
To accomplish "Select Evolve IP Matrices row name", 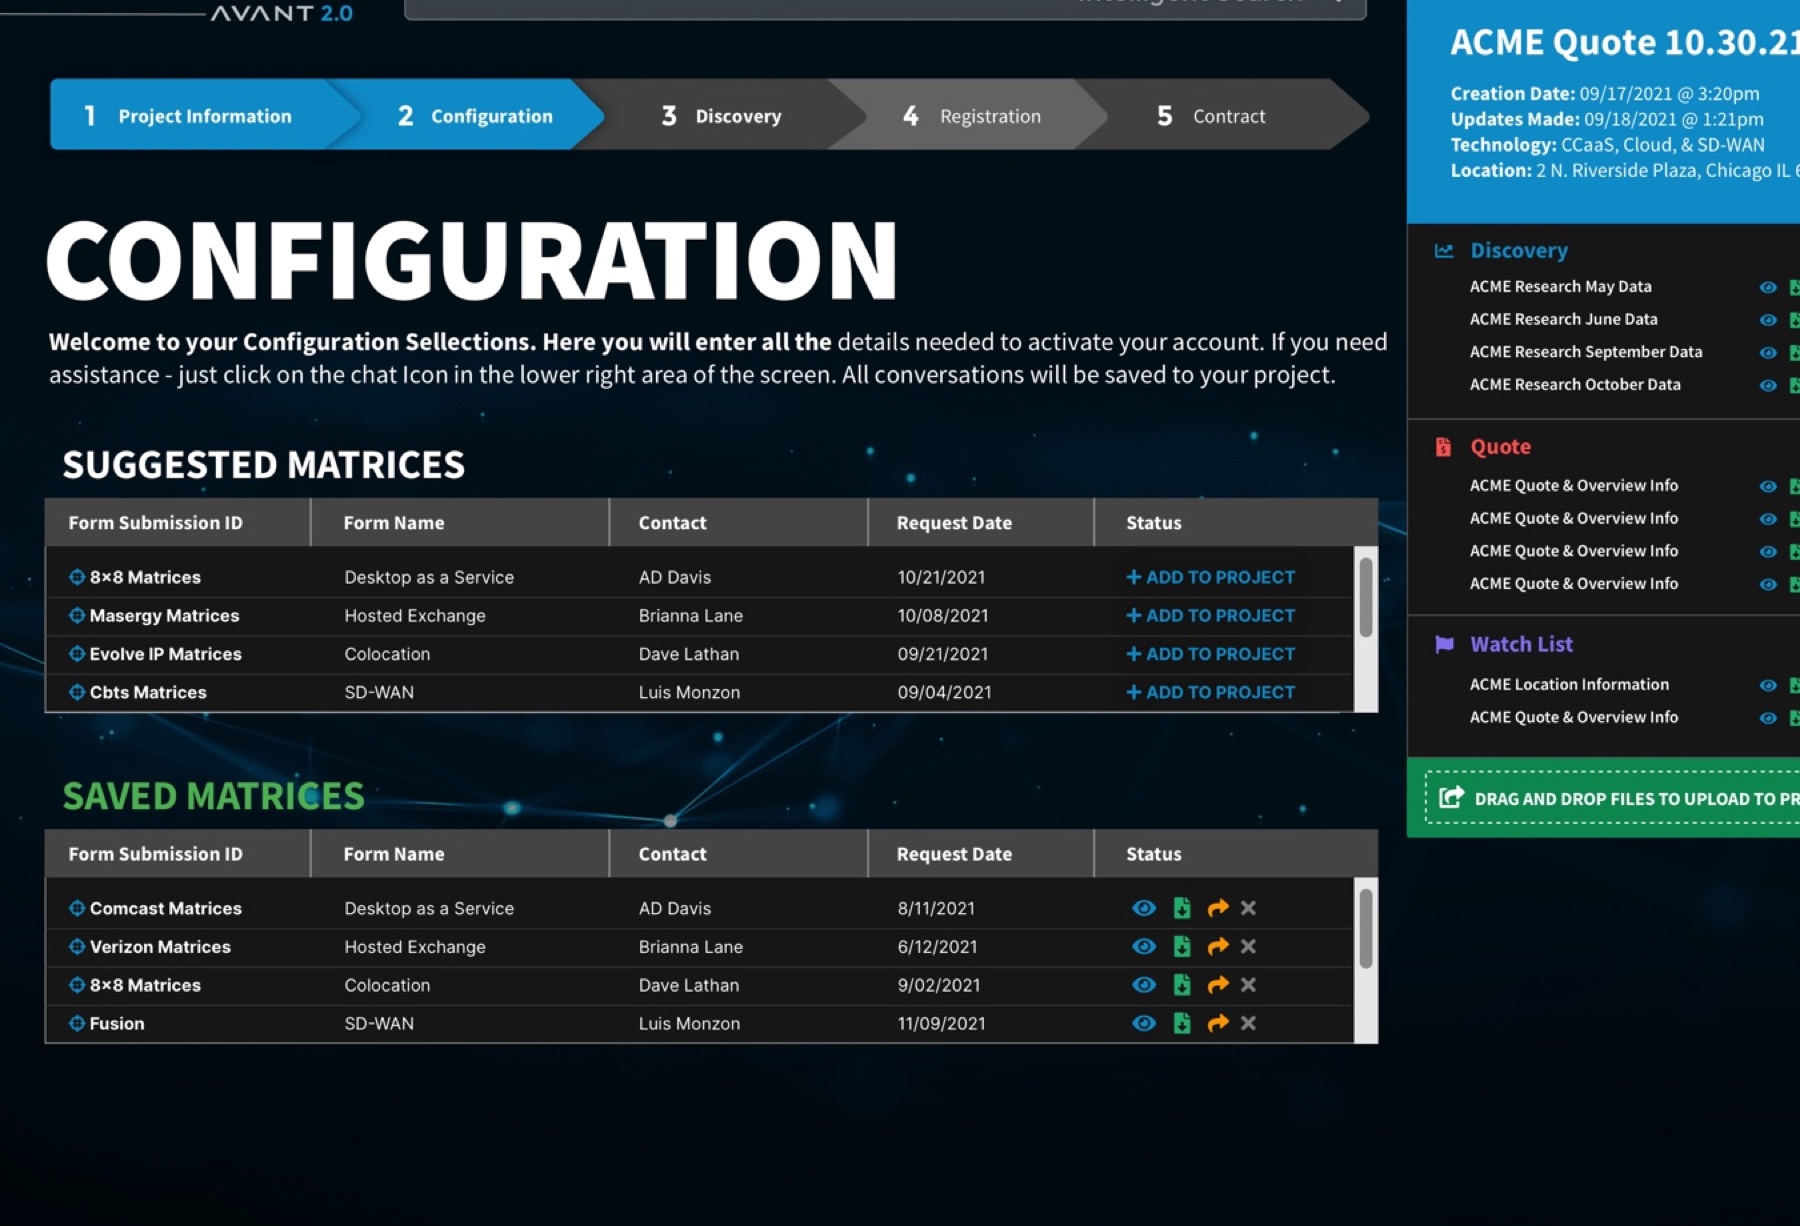I will point(165,654).
